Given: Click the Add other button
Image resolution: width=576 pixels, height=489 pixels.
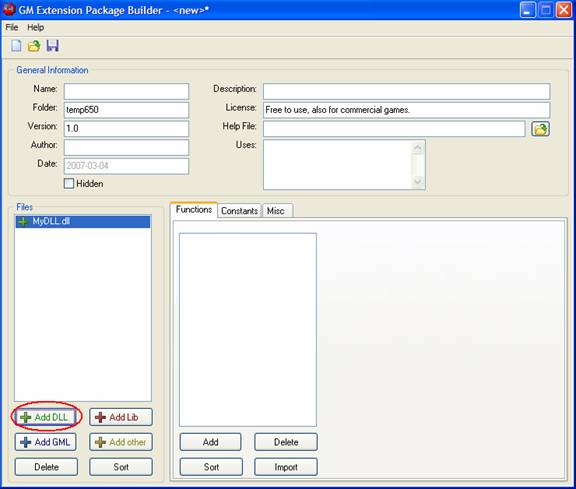Looking at the screenshot, I should click(121, 442).
